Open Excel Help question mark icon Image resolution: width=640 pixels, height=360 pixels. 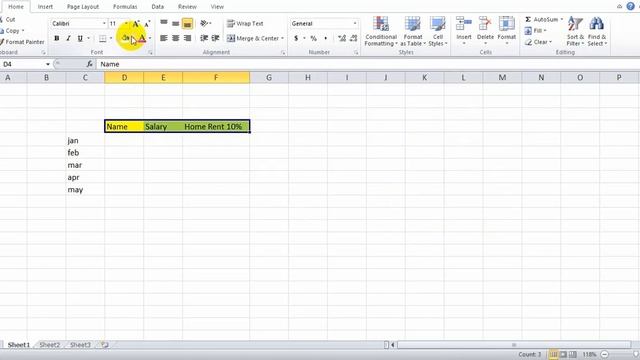point(631,6)
